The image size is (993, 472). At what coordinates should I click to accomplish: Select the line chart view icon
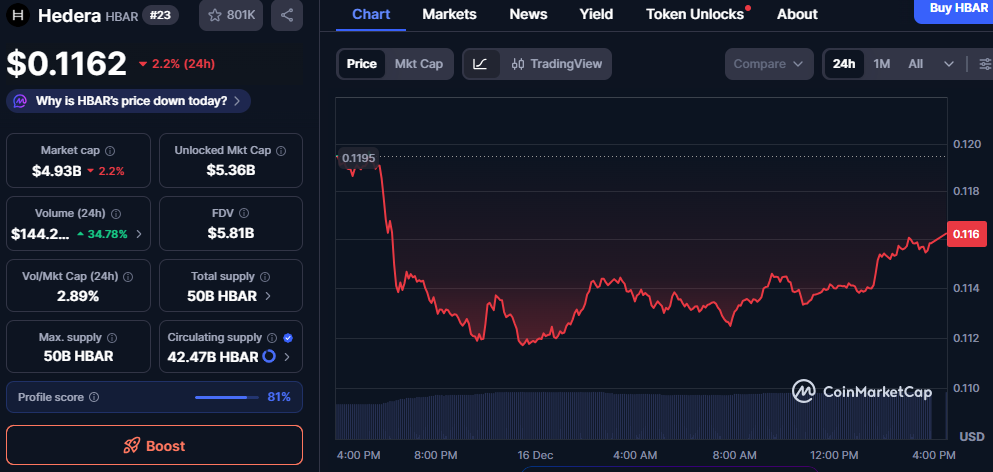[481, 64]
